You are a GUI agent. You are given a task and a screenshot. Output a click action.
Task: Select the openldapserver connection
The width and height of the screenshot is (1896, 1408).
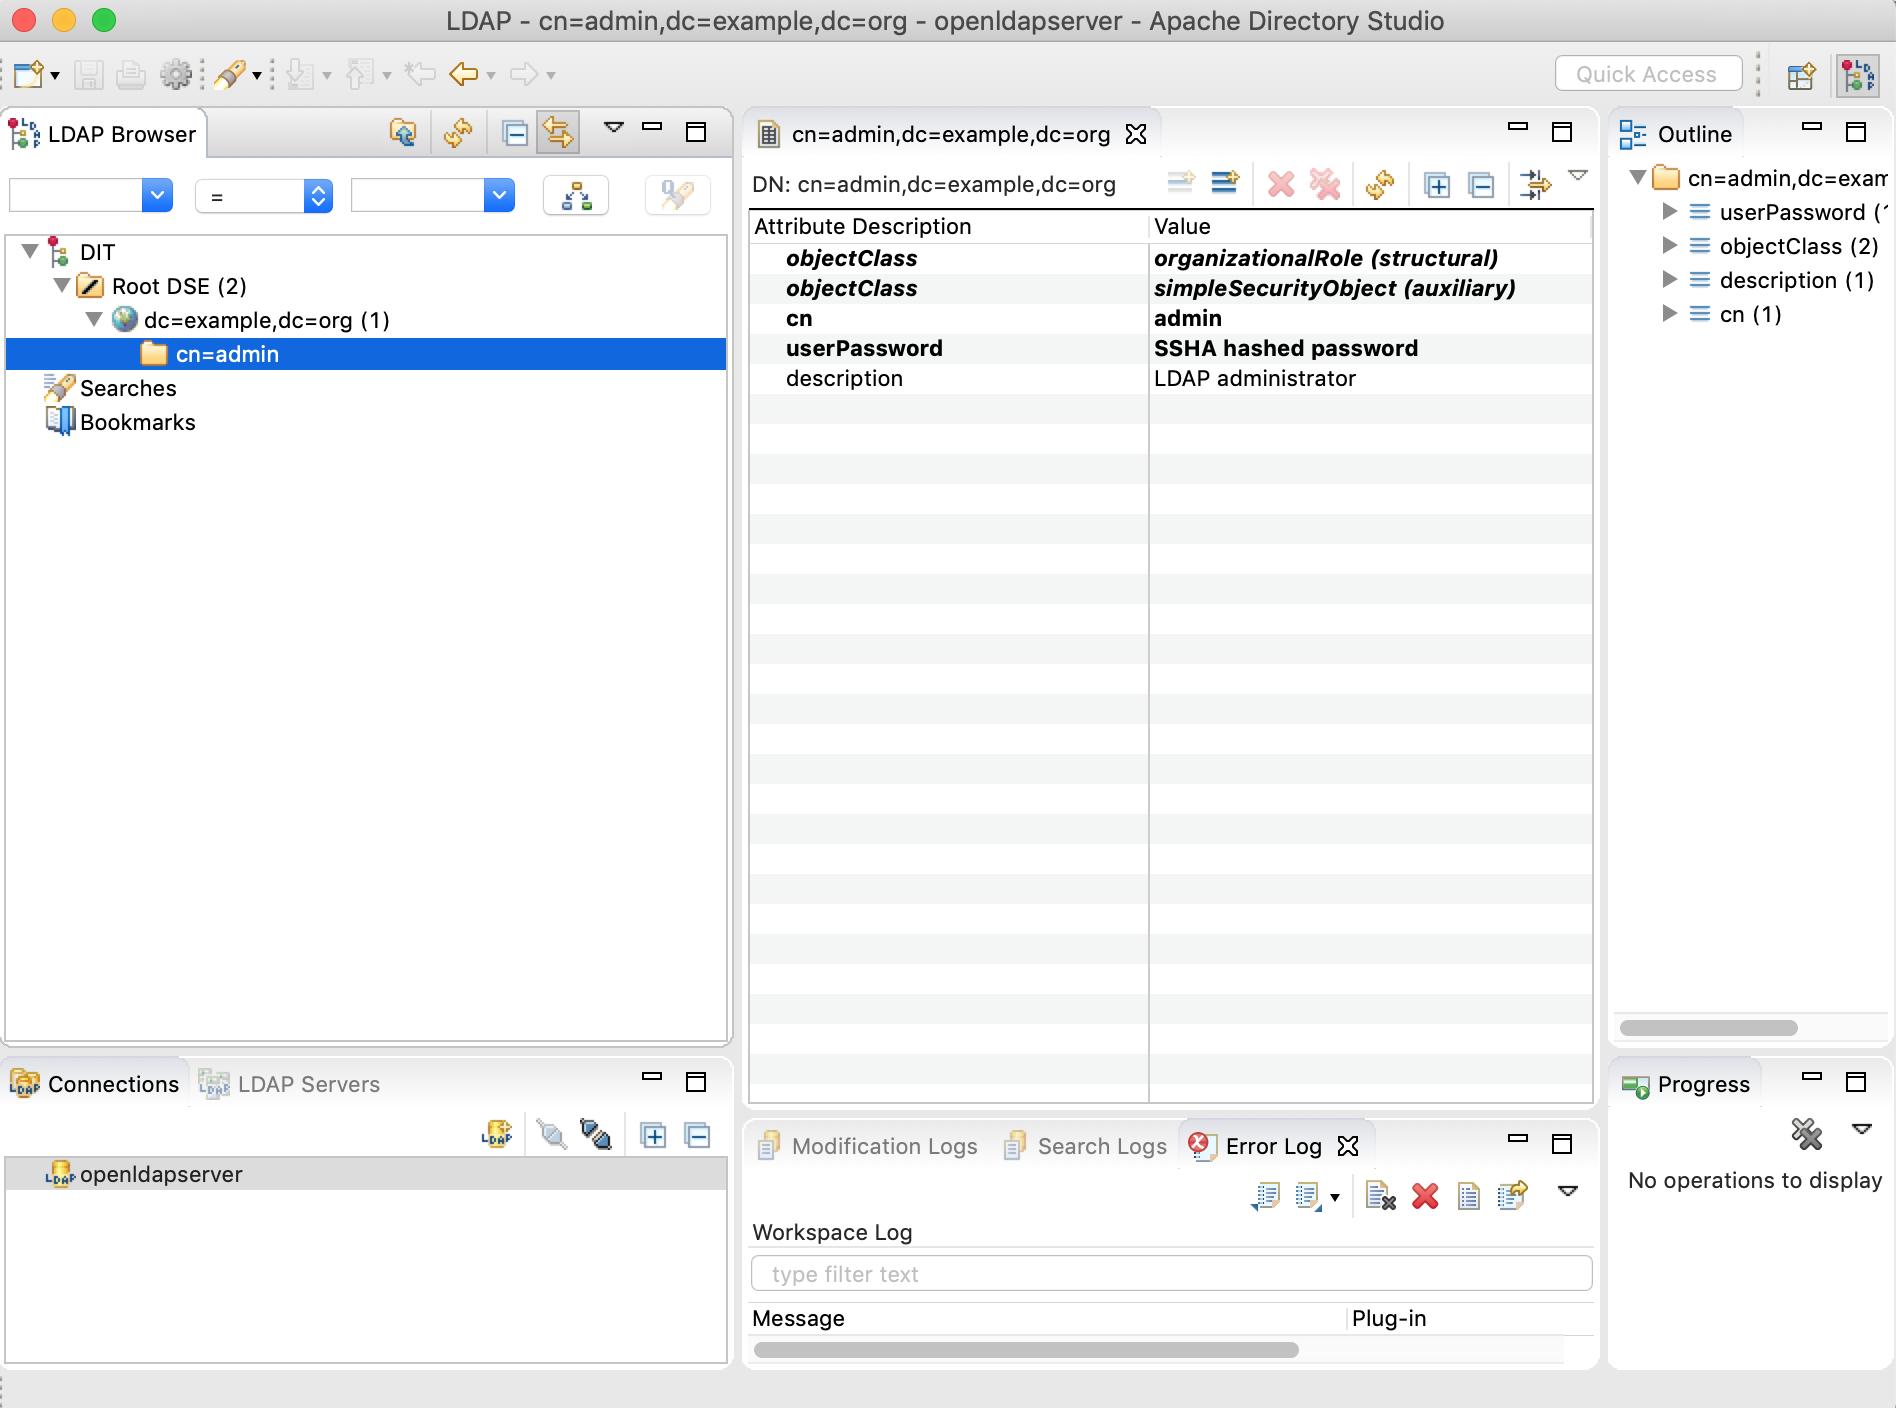pyautogui.click(x=160, y=1173)
